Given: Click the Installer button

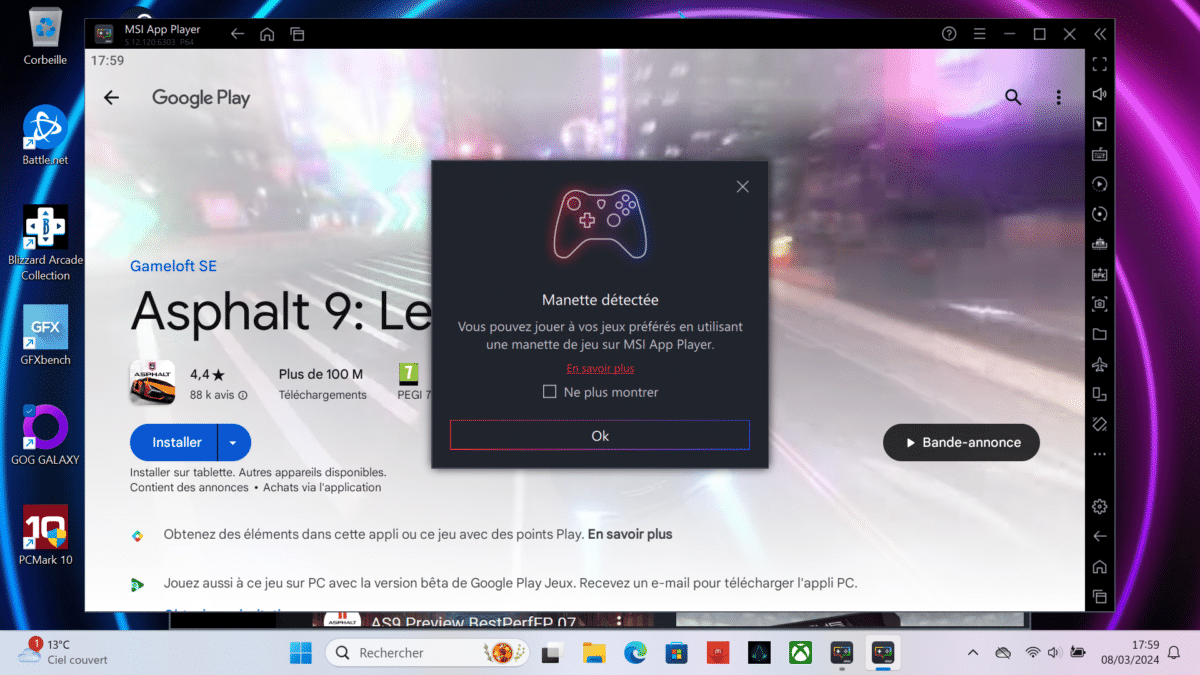Looking at the screenshot, I should tap(176, 442).
